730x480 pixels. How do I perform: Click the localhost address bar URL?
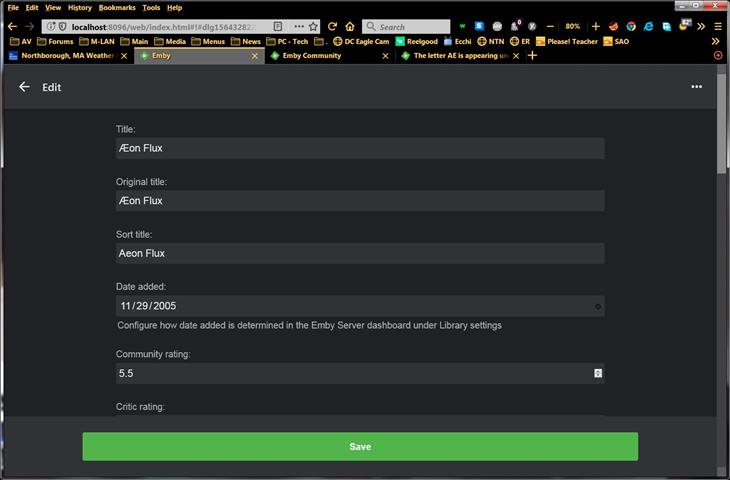coord(163,27)
